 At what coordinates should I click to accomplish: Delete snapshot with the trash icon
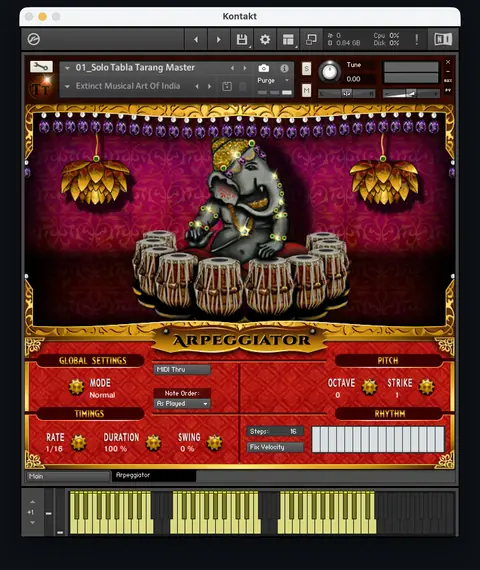point(243,87)
